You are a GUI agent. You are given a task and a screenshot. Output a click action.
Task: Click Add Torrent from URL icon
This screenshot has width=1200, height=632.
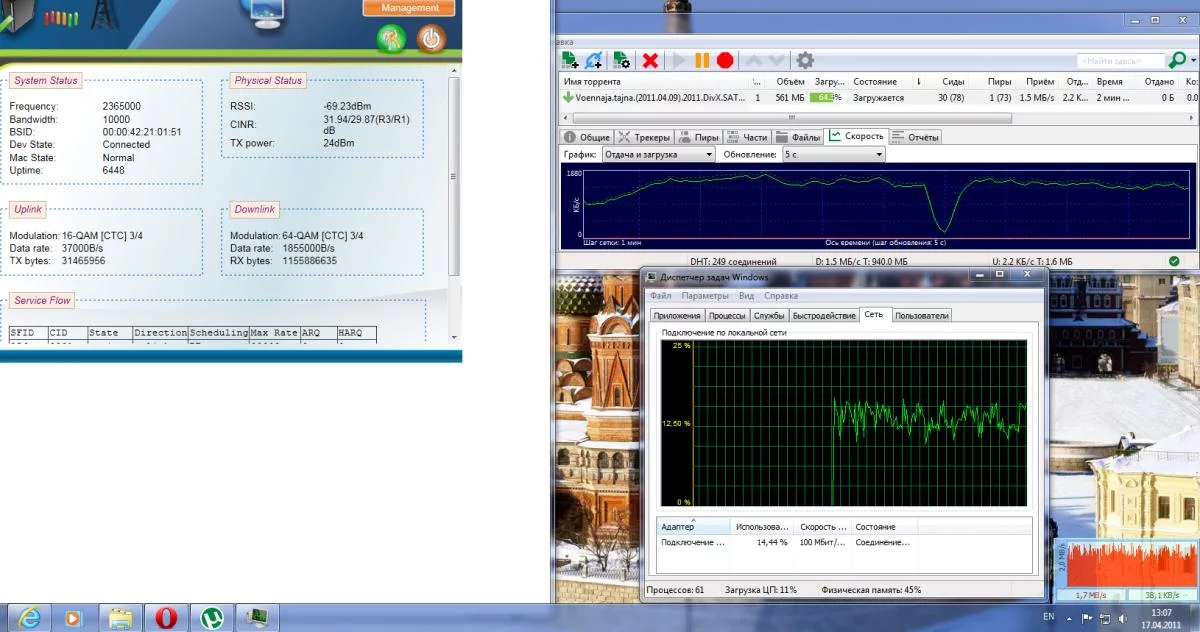pos(594,61)
